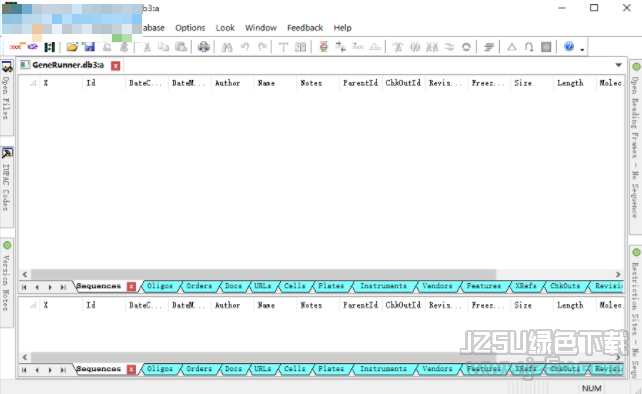Switch to the Vendors tab in lower pane
Image resolution: width=642 pixels, height=394 pixels.
(x=437, y=369)
